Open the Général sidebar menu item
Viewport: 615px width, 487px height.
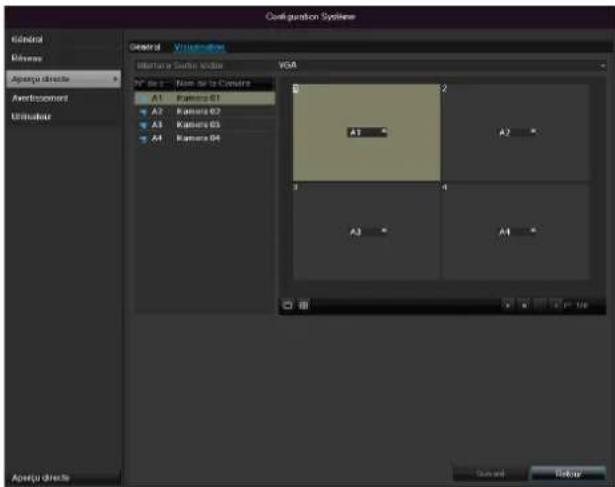point(27,40)
